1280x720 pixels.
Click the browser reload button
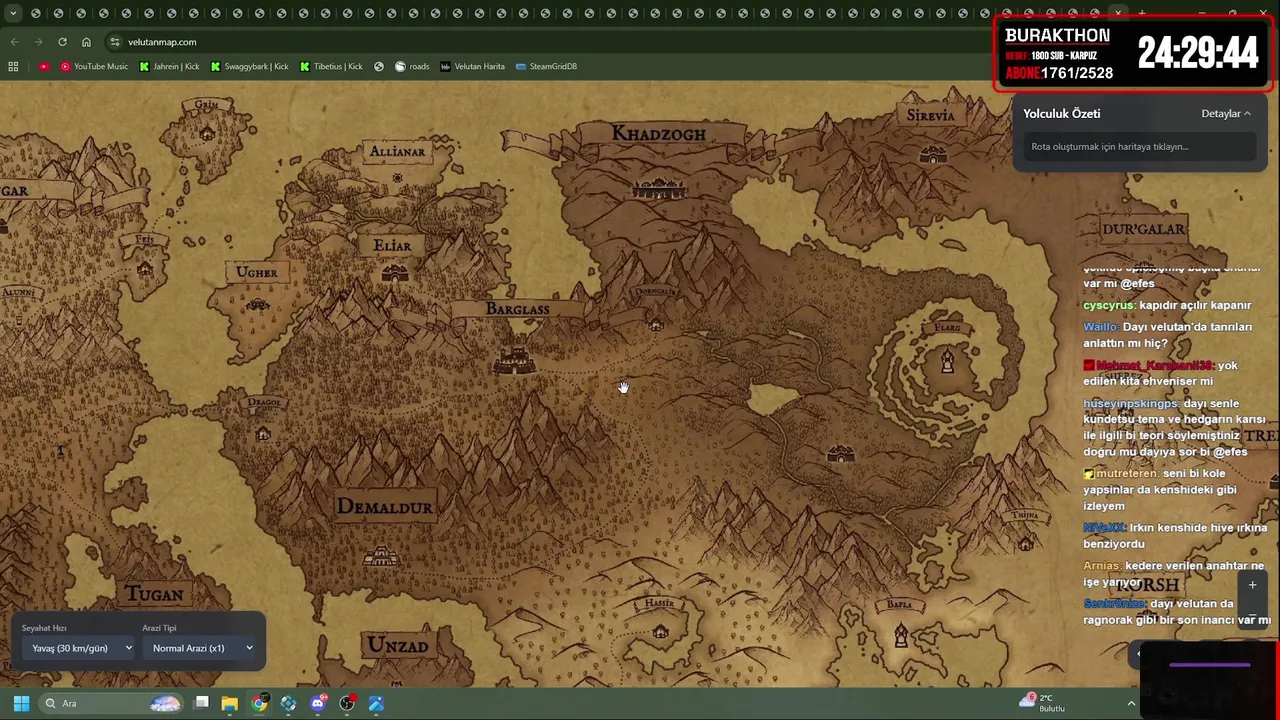pyautogui.click(x=62, y=42)
